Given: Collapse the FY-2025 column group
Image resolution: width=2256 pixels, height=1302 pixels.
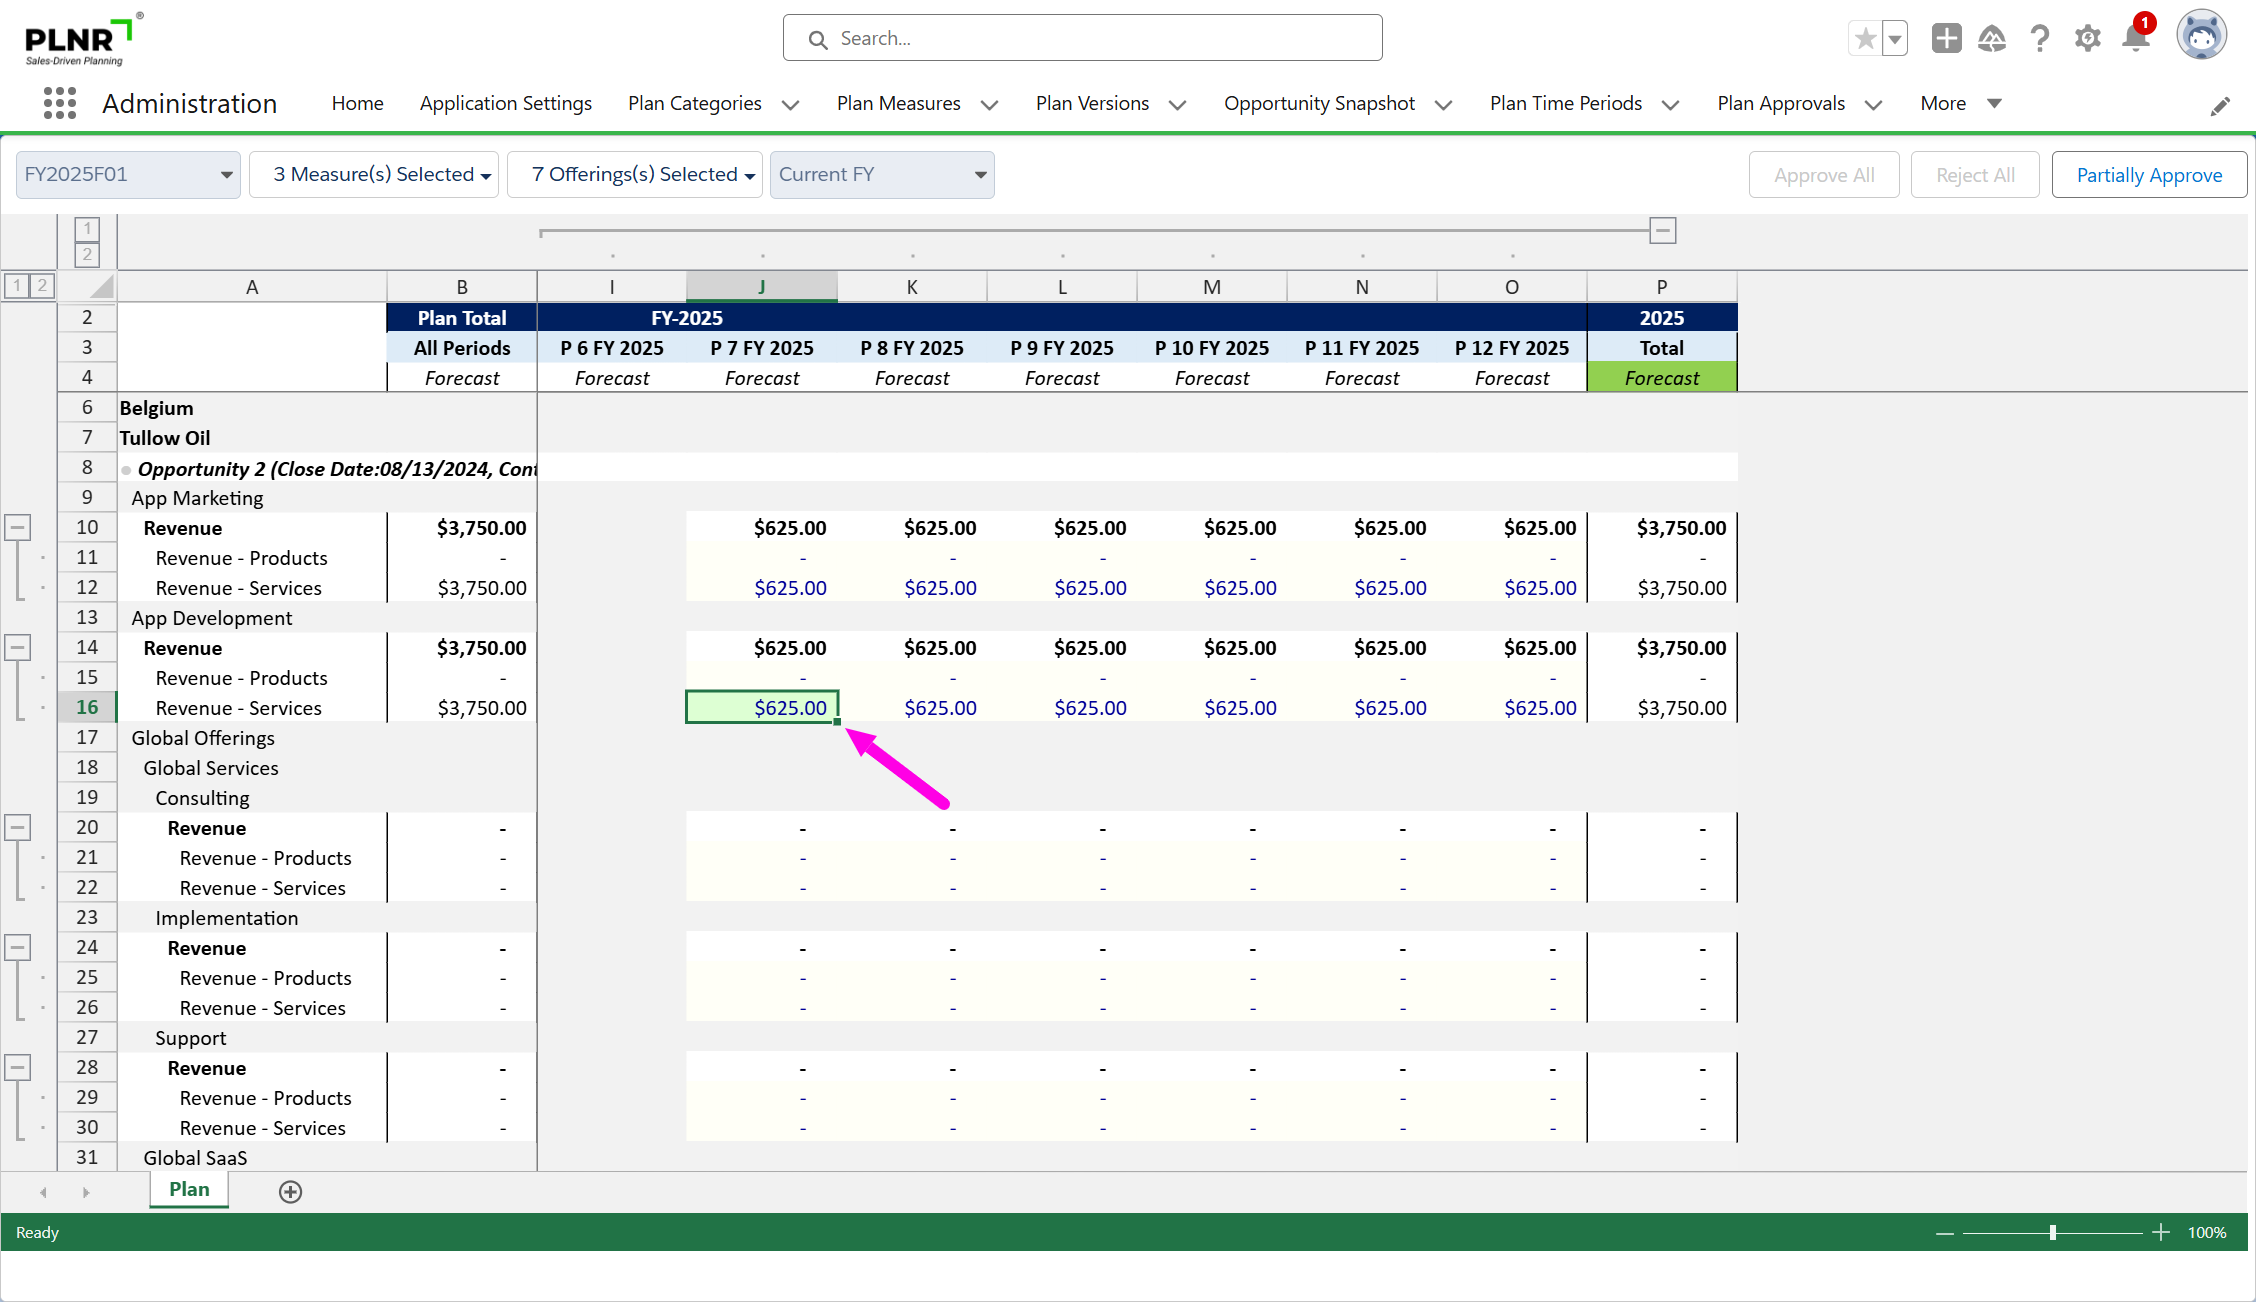Looking at the screenshot, I should pyautogui.click(x=1662, y=231).
